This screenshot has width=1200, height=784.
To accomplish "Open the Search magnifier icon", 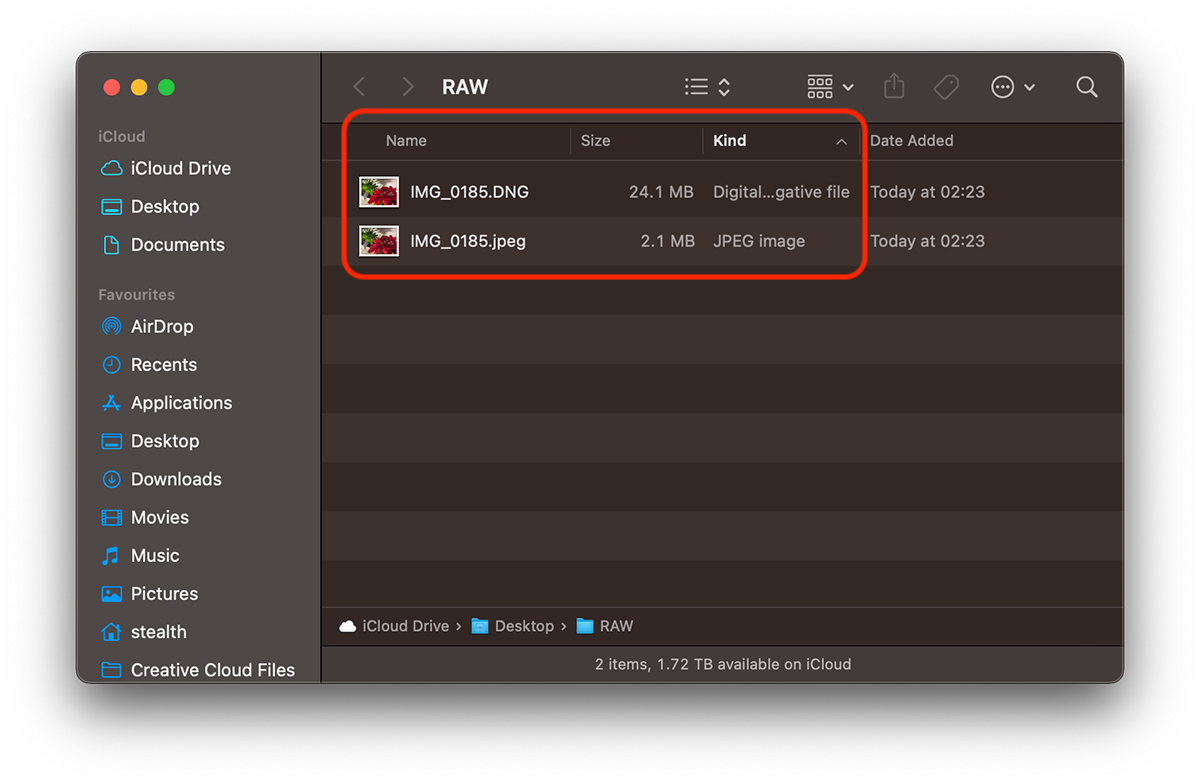I will (x=1087, y=87).
